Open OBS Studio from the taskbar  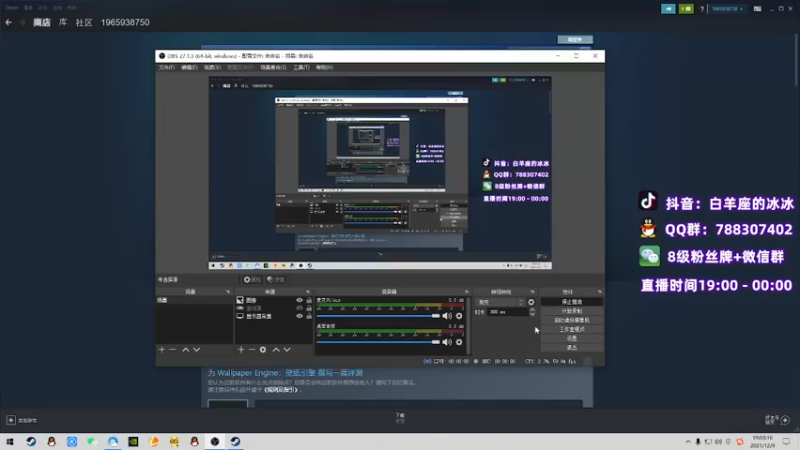tap(215, 441)
